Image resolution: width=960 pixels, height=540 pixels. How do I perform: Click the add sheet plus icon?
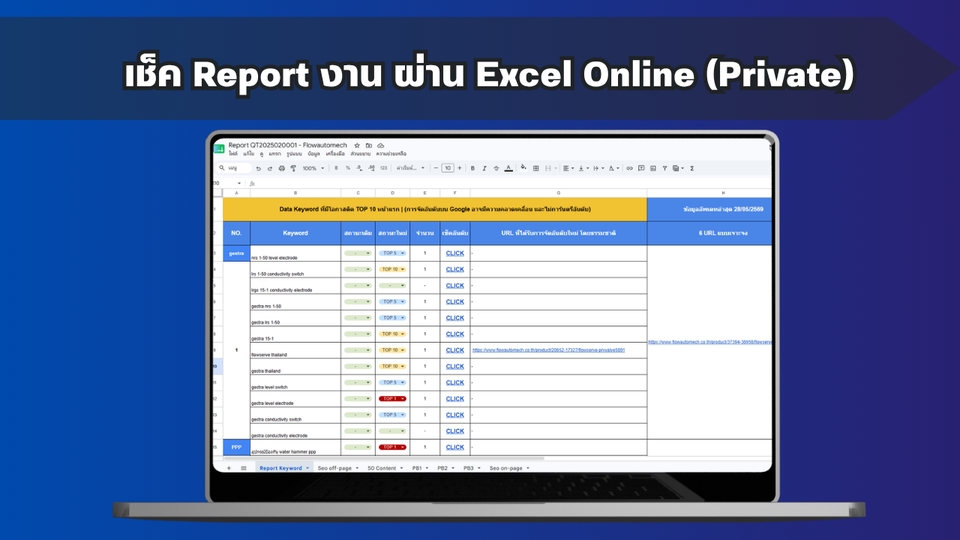[x=229, y=468]
